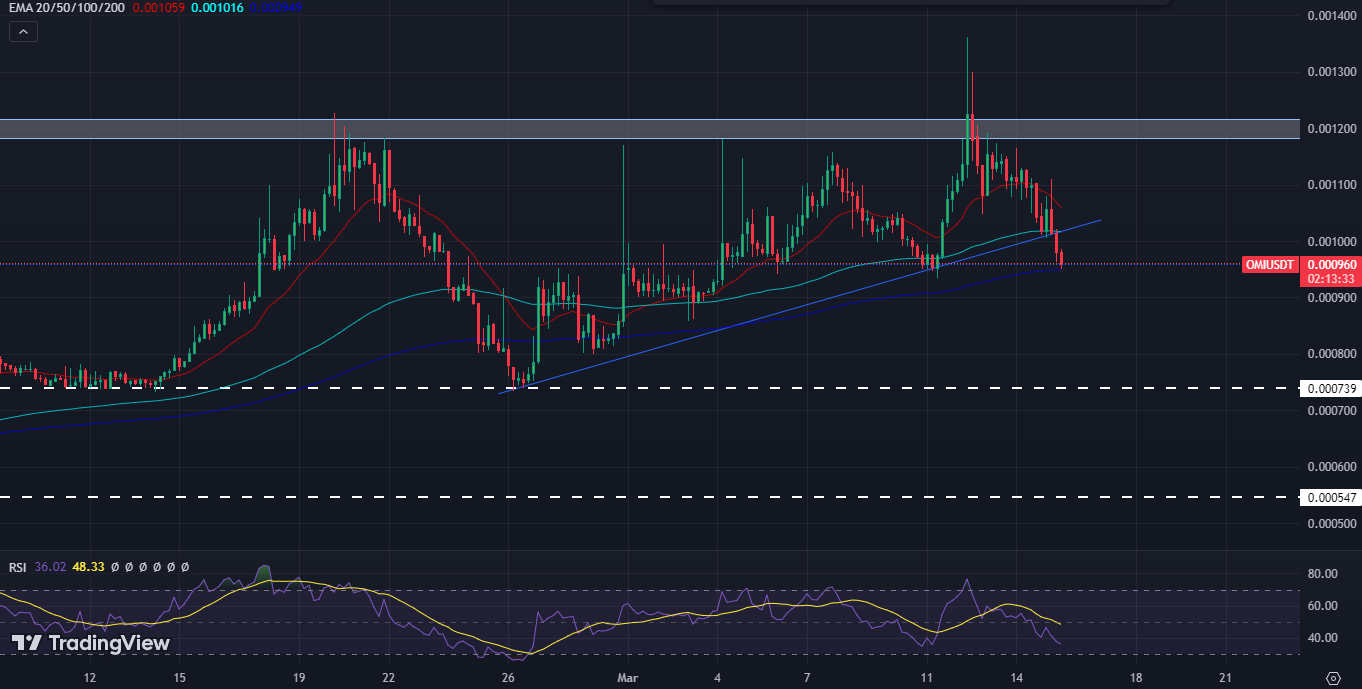Select the RSI indicator legend label
This screenshot has width=1362, height=689.
(17, 567)
